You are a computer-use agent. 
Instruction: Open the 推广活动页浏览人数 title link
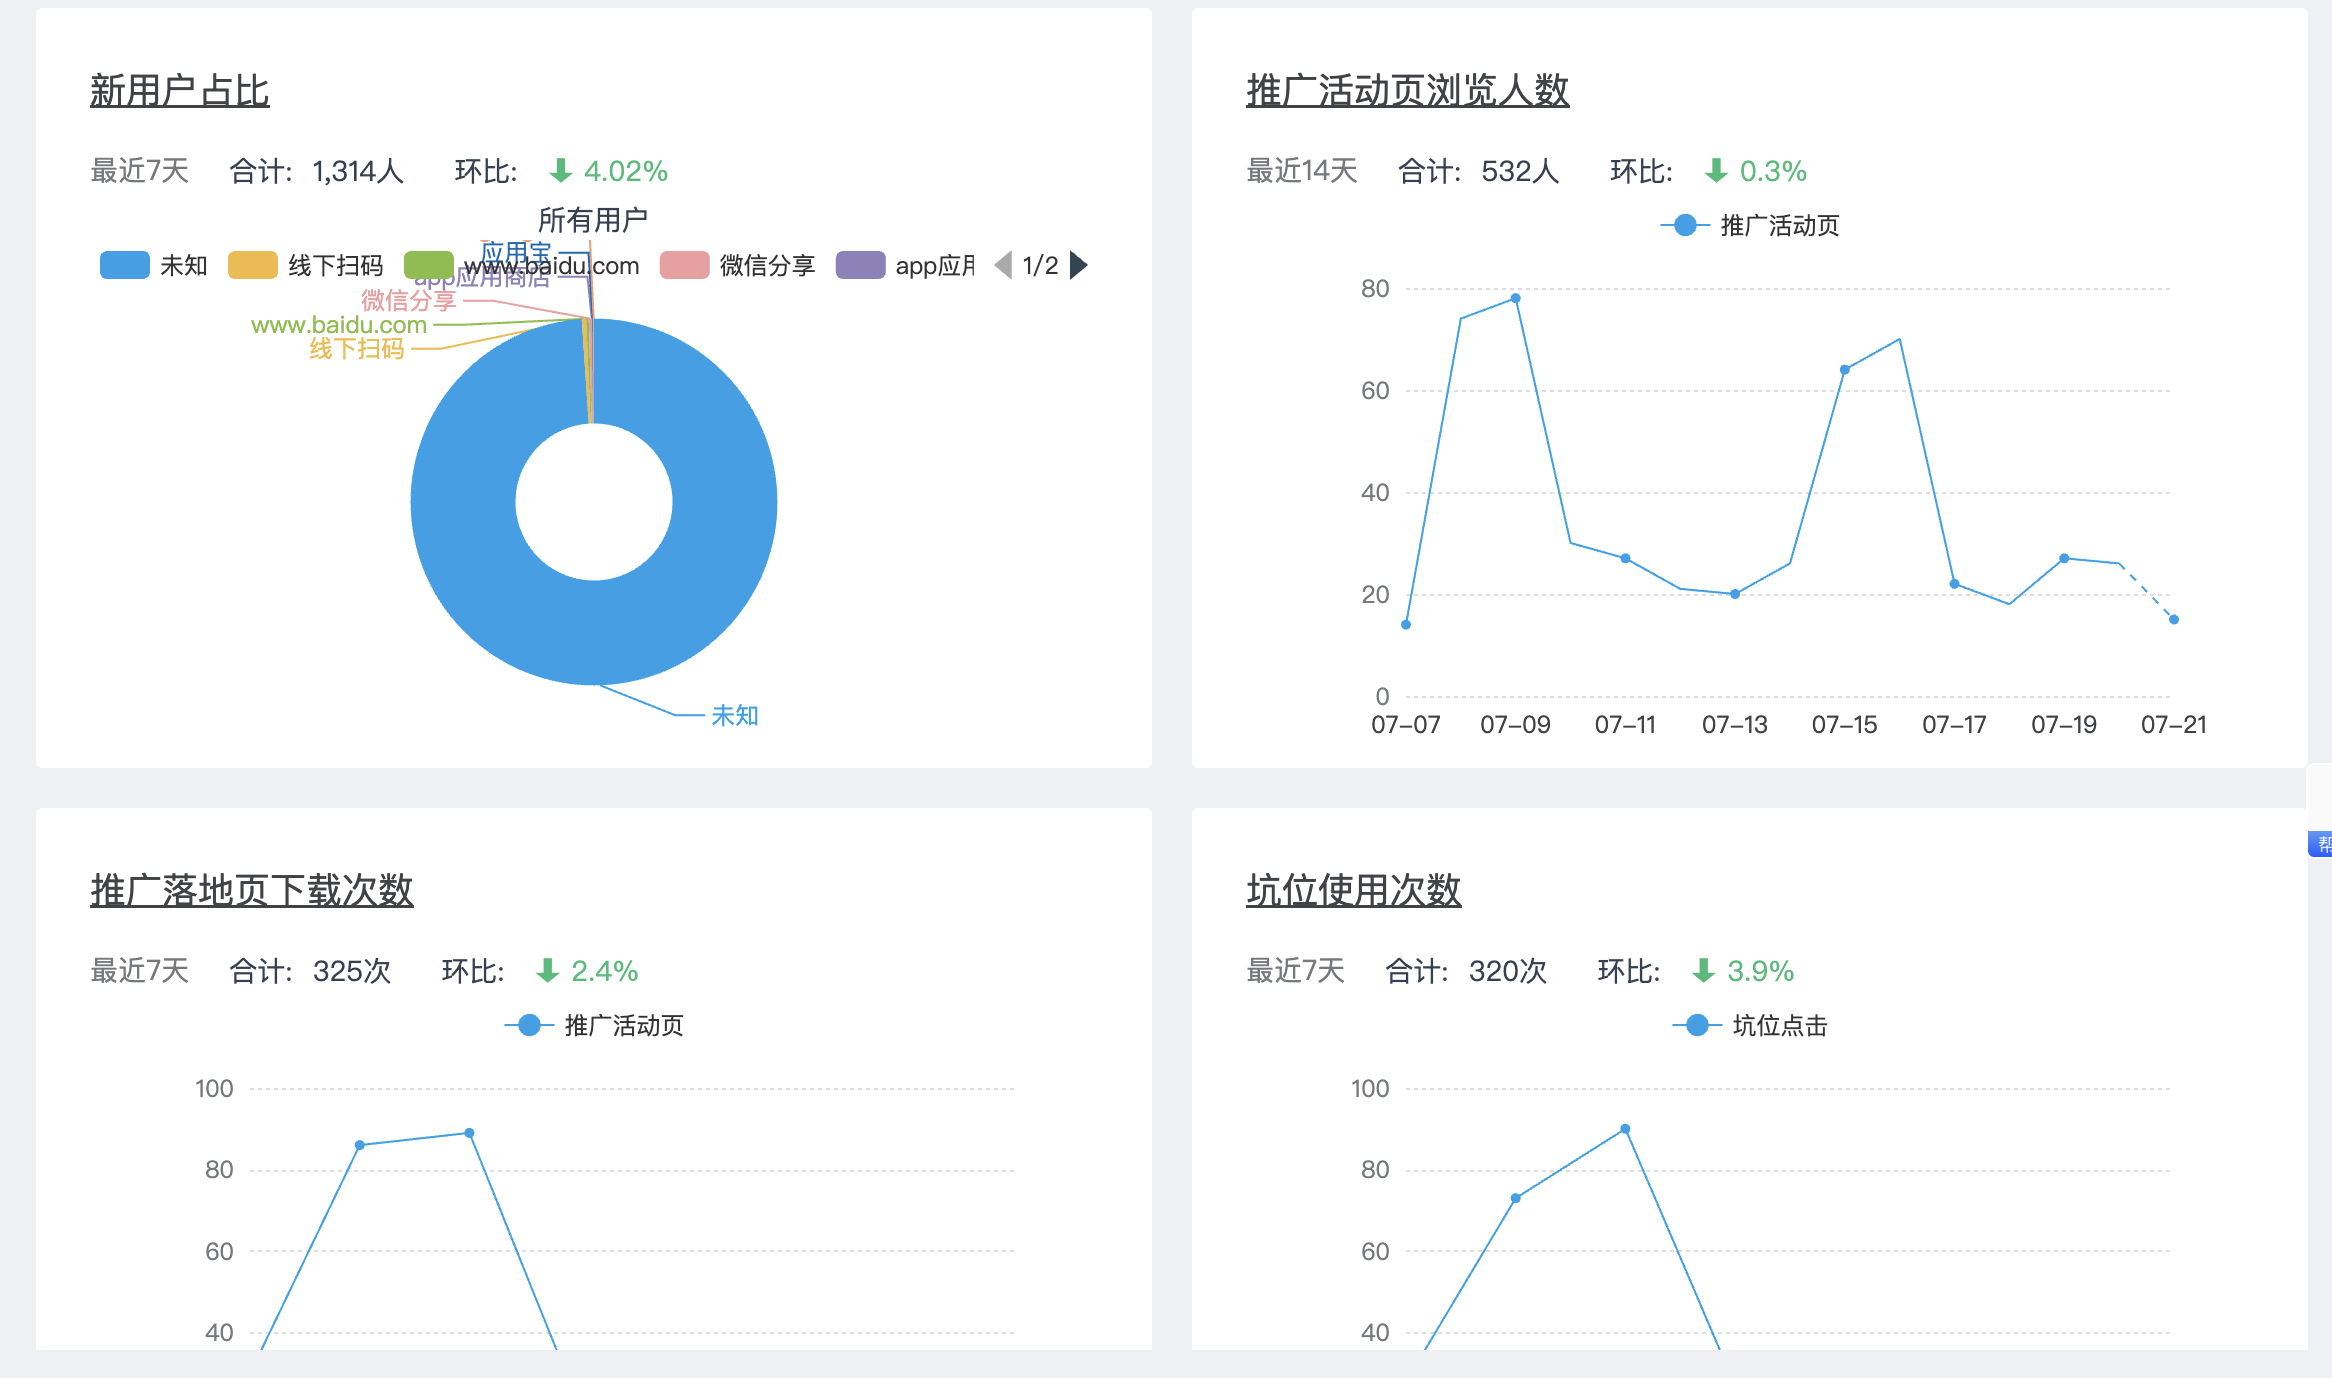[x=1407, y=91]
